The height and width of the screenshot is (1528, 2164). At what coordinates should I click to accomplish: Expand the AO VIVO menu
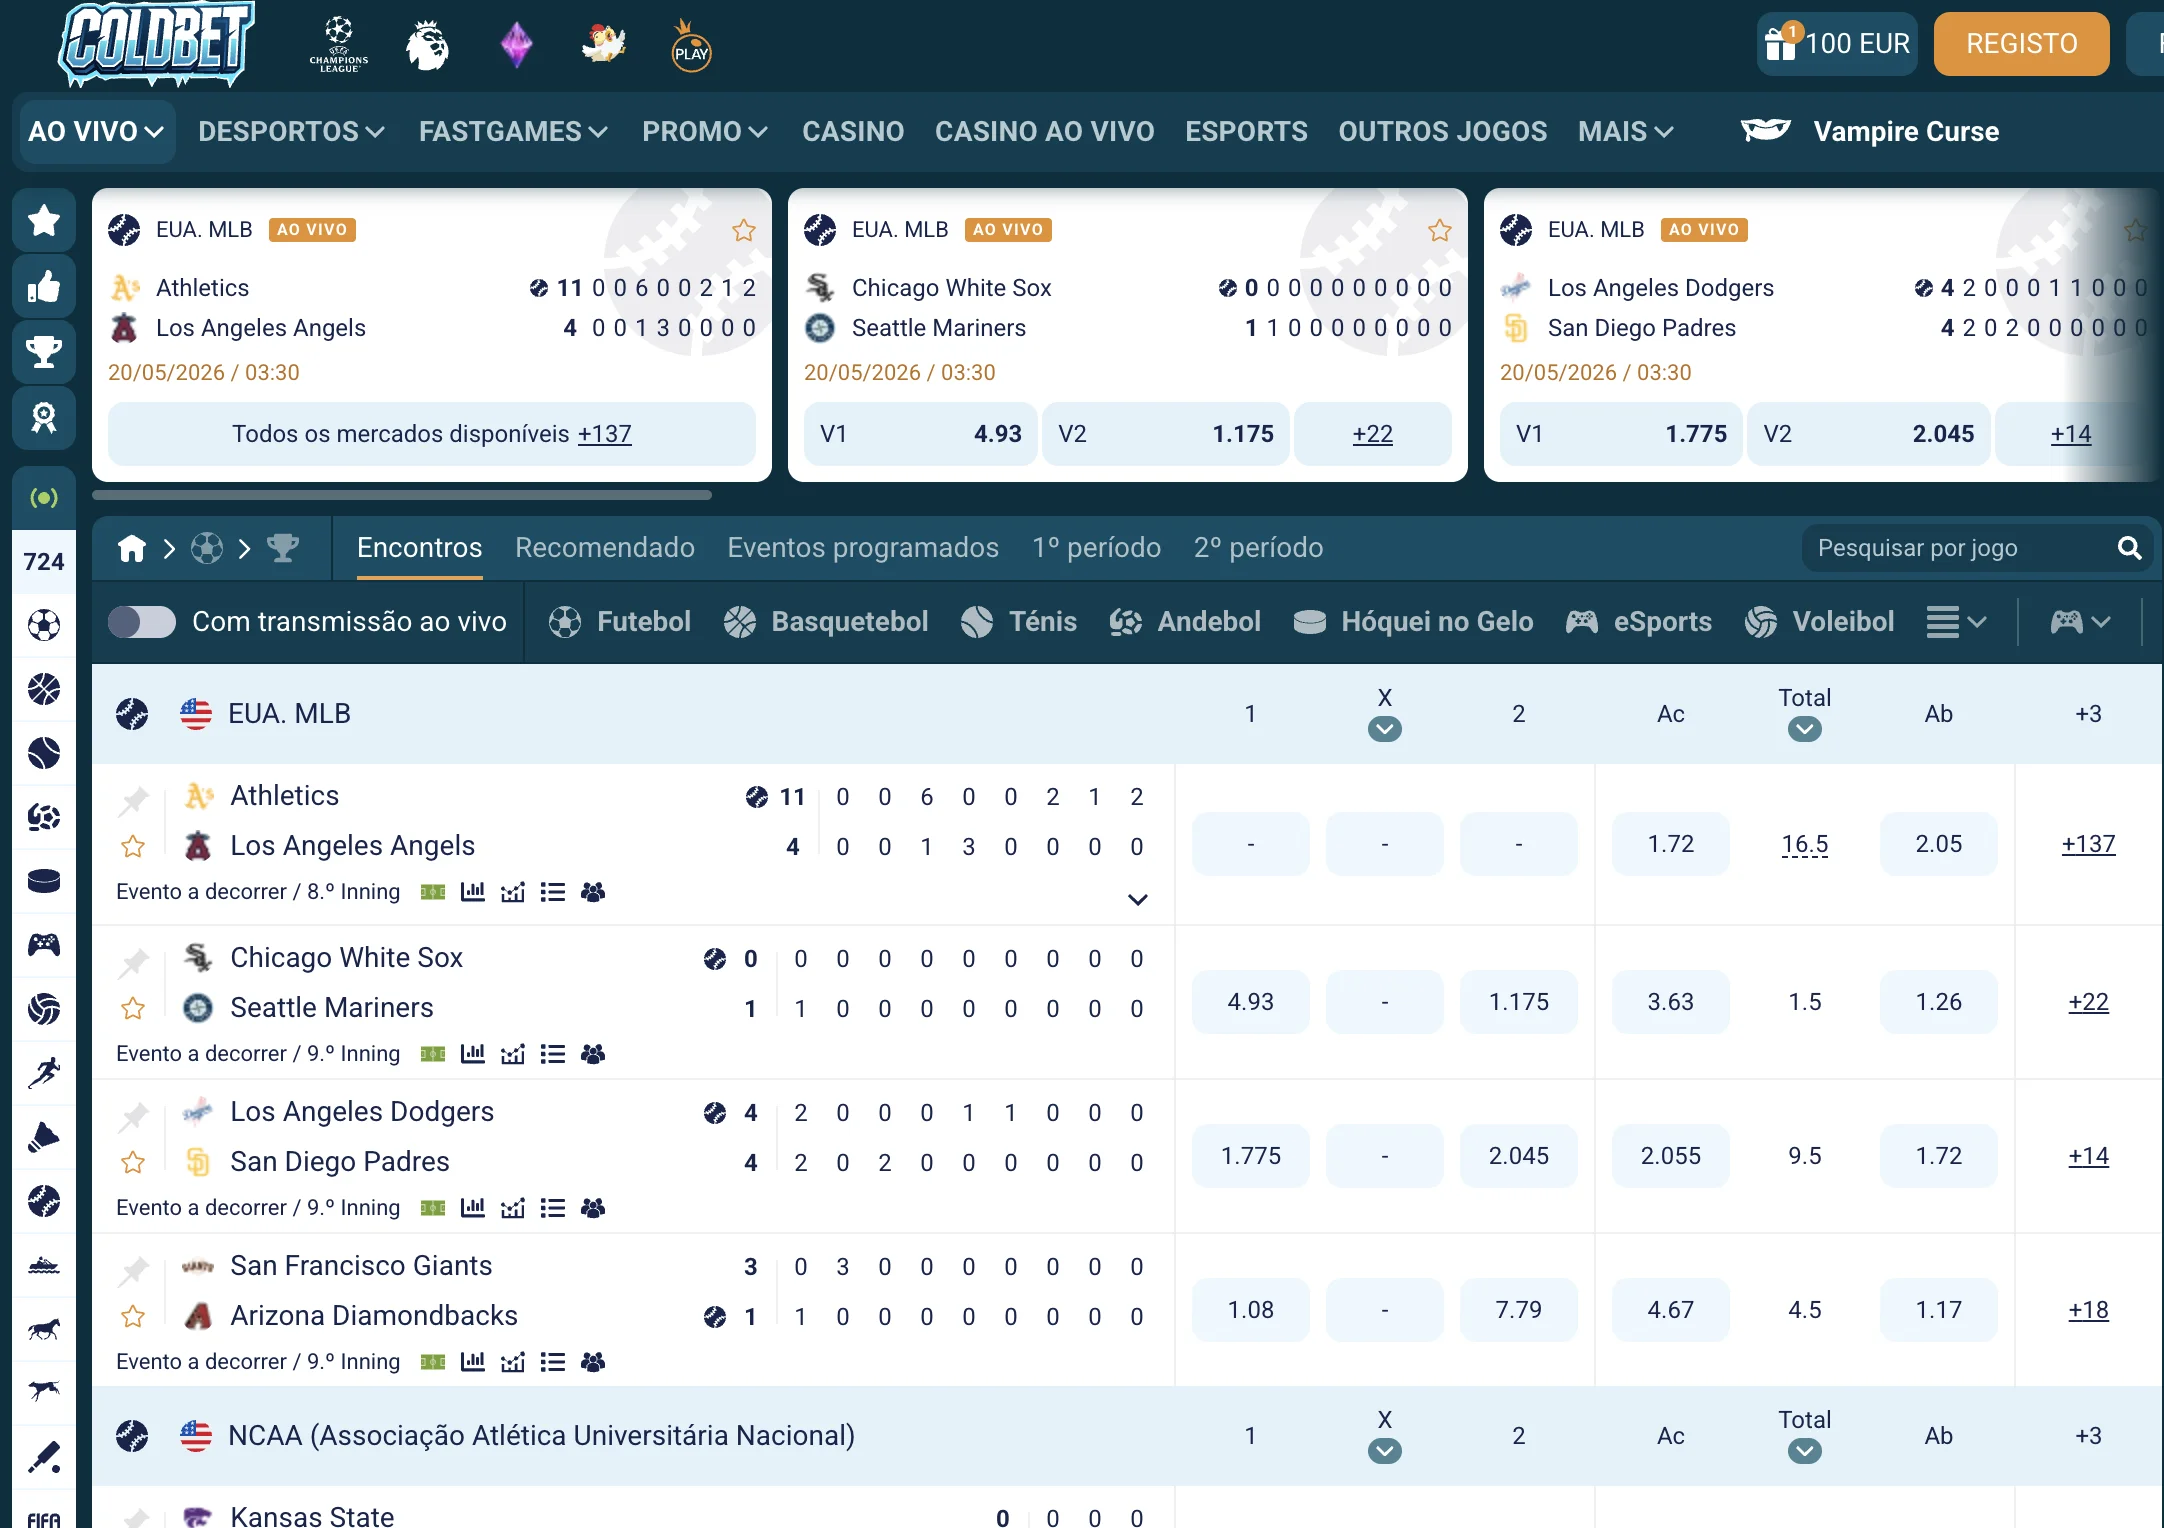(x=96, y=131)
